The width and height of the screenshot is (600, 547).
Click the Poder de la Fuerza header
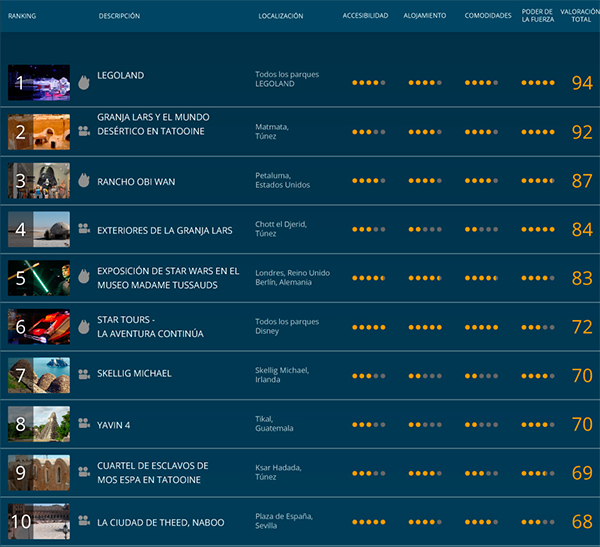click(x=537, y=16)
